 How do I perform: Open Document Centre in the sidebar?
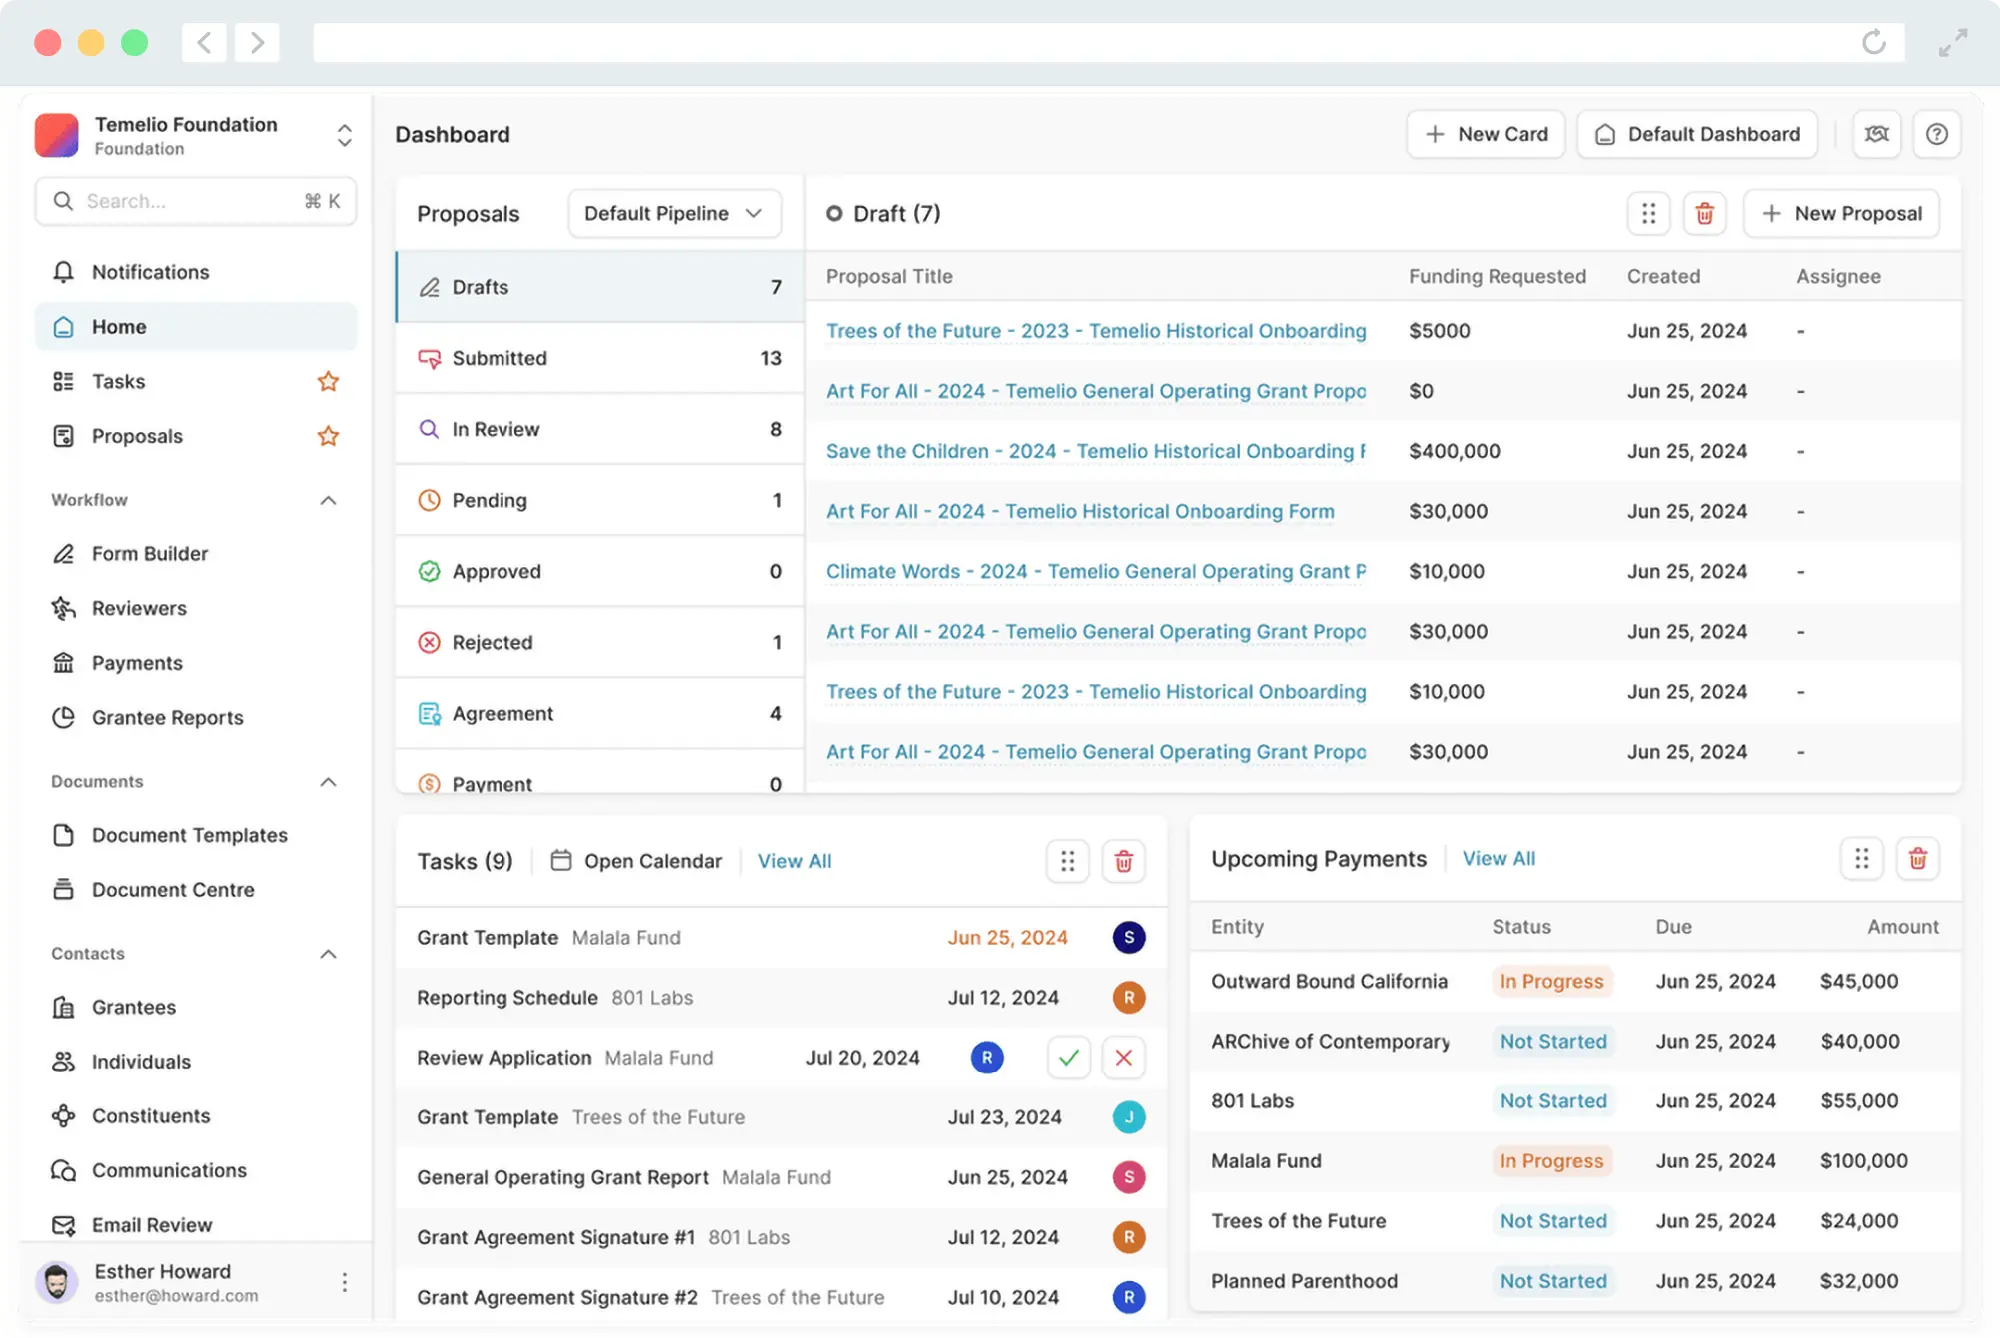click(195, 890)
